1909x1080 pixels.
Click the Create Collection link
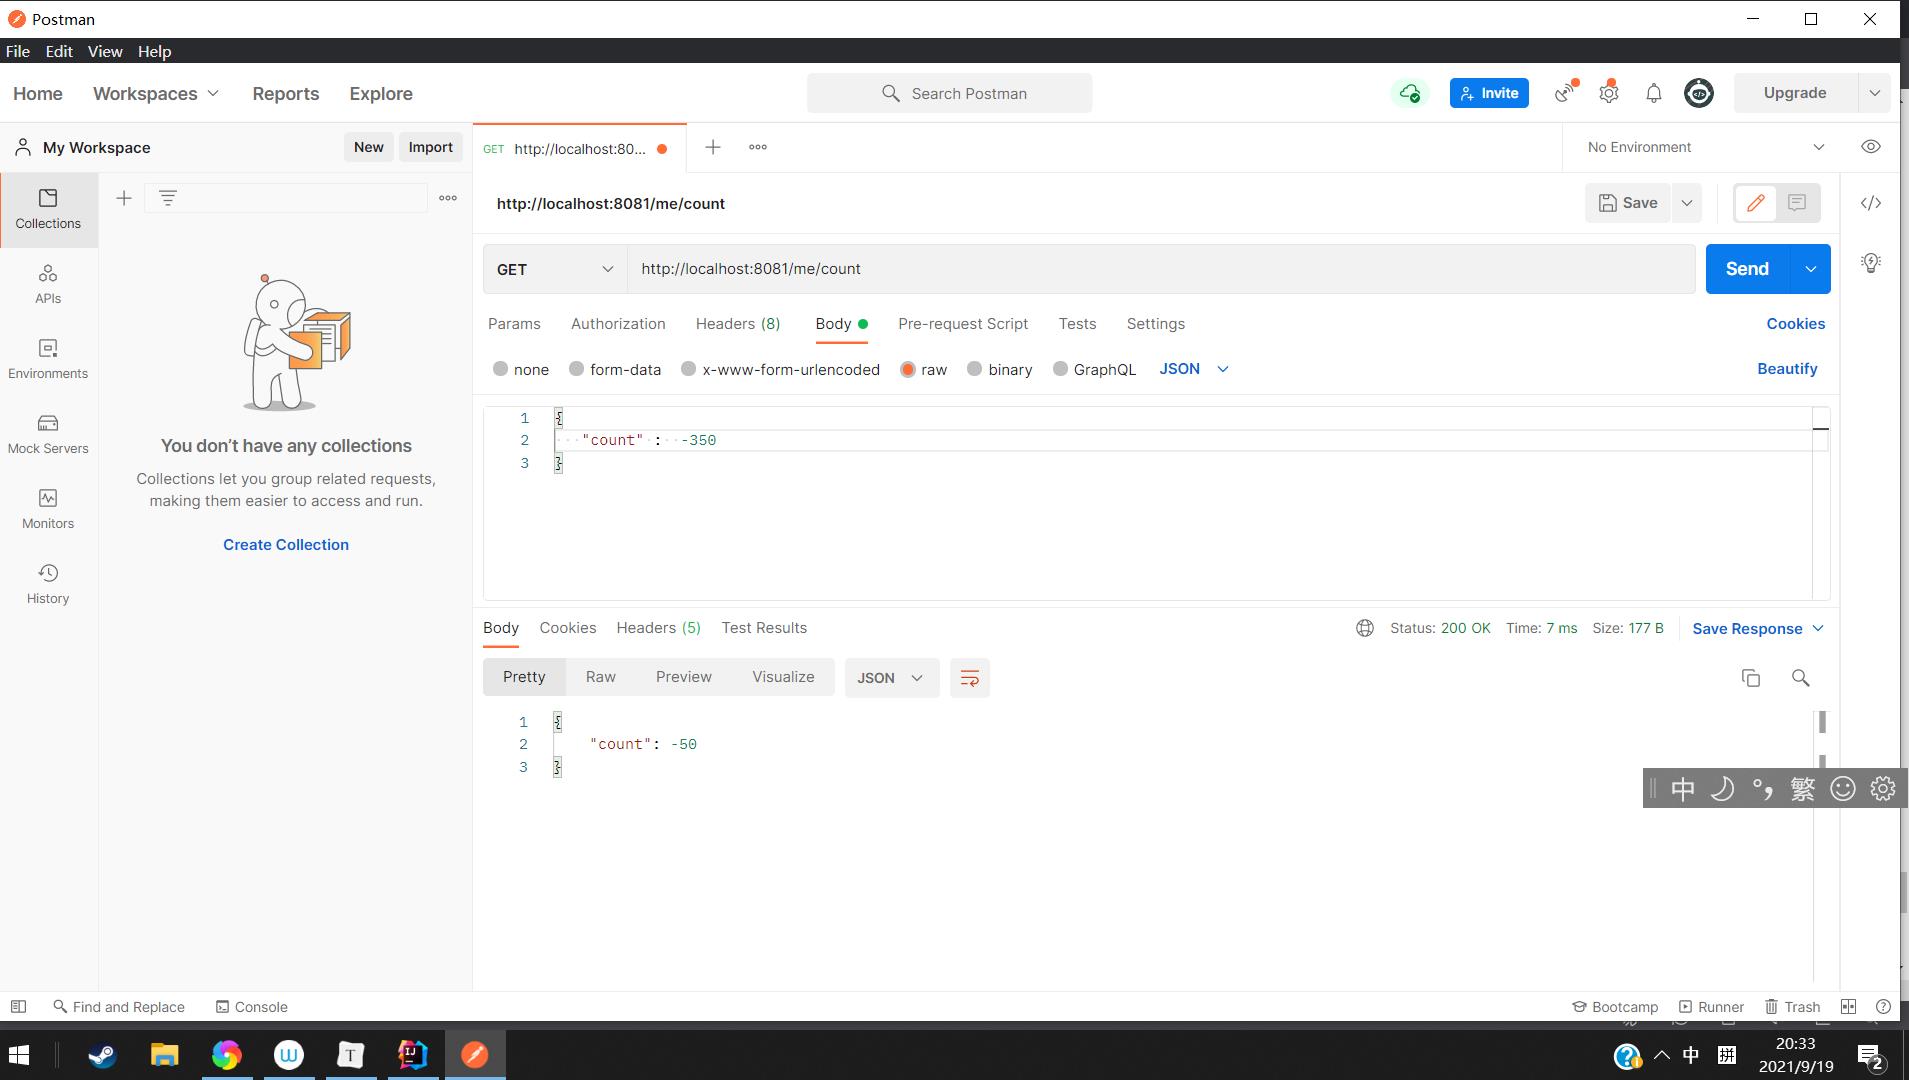pos(286,545)
